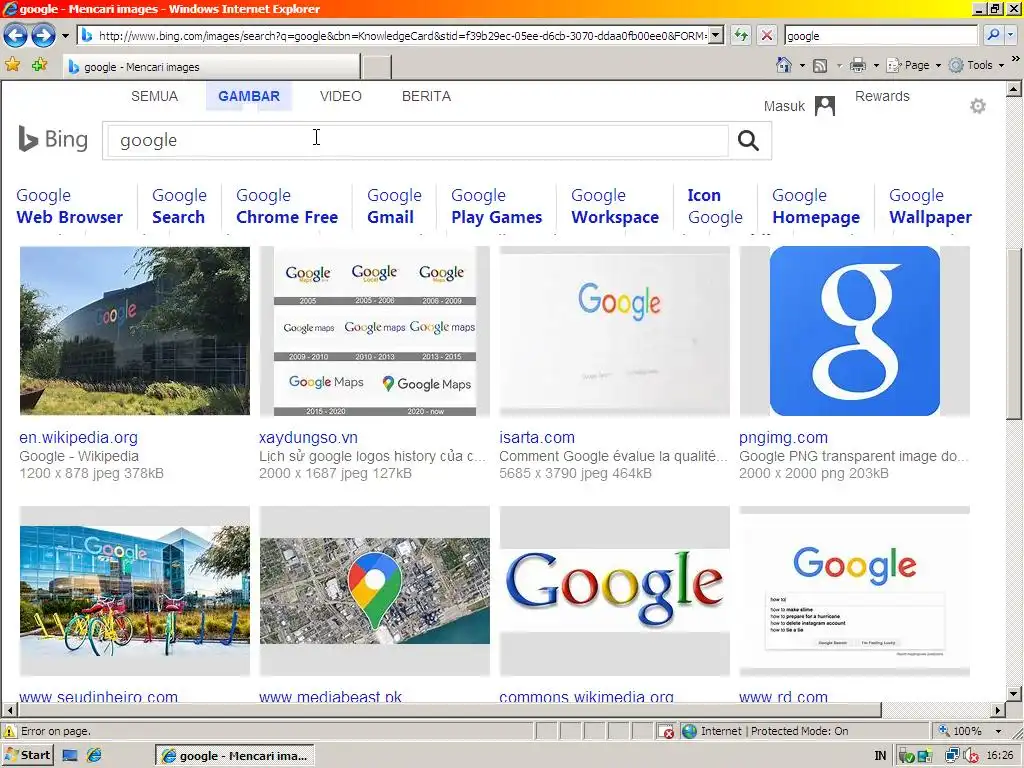
Task: Launch Internet Explorer from quick launch
Action: pos(94,756)
